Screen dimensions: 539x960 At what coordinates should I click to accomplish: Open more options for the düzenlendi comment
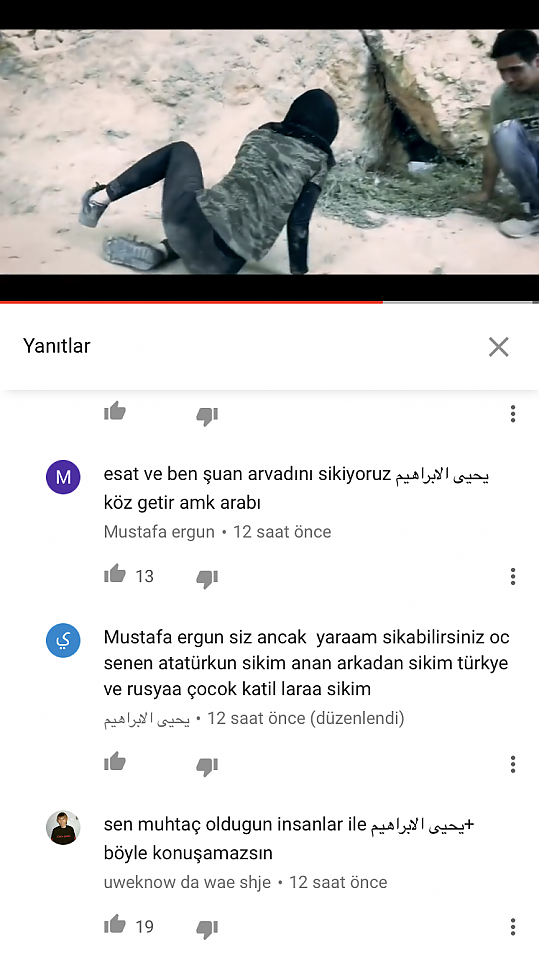point(513,764)
